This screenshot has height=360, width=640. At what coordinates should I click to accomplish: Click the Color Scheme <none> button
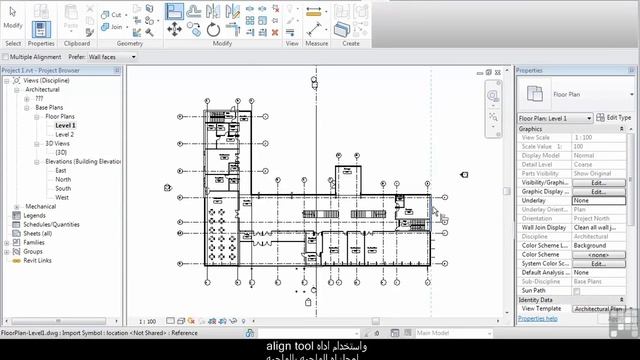pos(598,255)
